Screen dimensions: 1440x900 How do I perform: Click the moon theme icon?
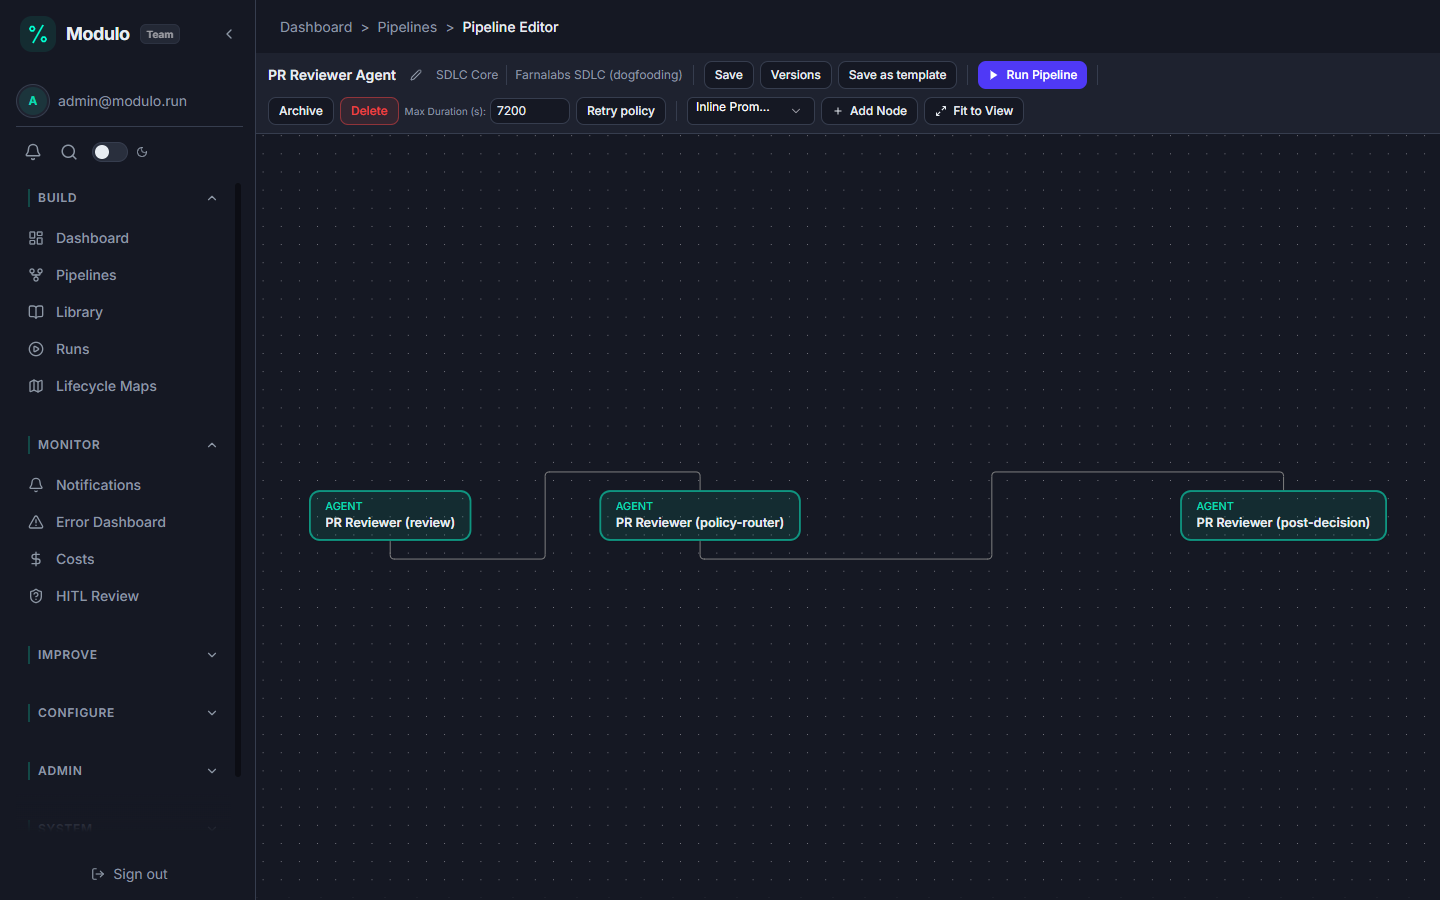(x=142, y=152)
